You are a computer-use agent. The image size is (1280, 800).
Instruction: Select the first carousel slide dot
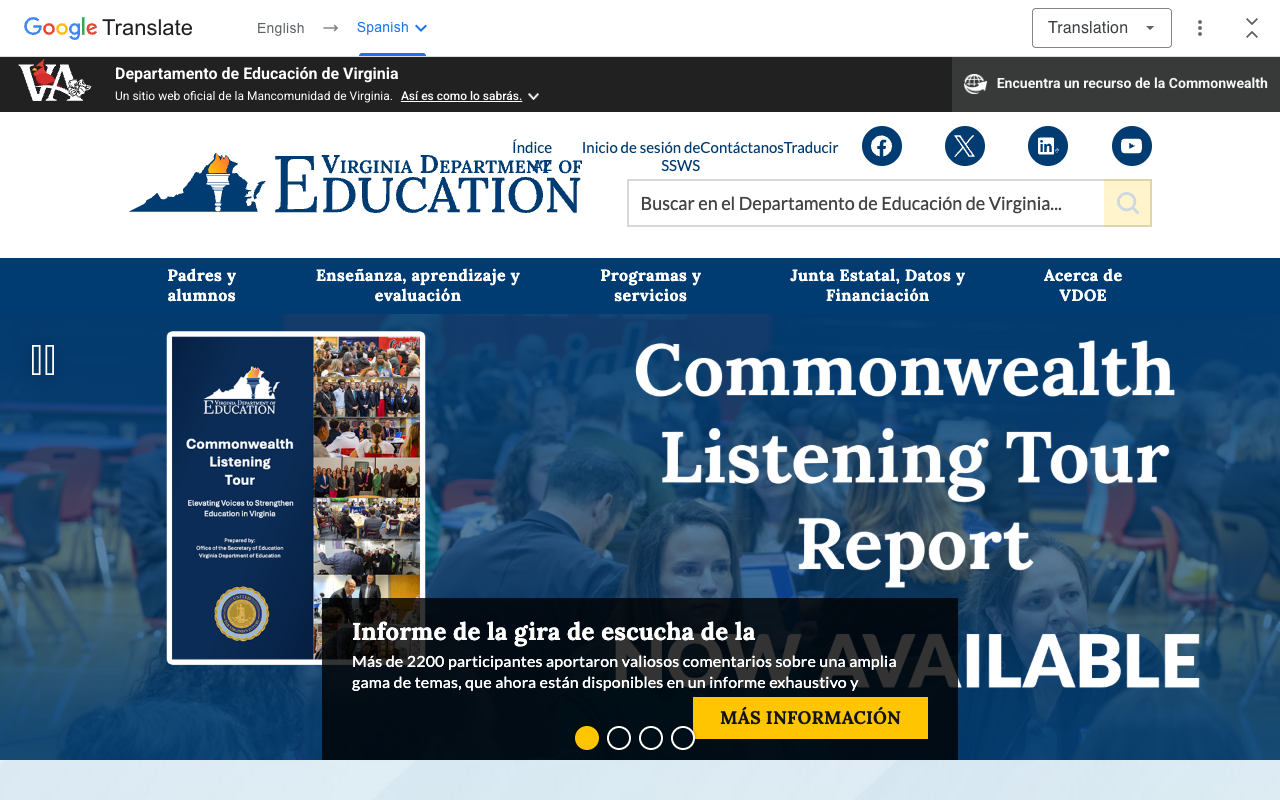[587, 738]
